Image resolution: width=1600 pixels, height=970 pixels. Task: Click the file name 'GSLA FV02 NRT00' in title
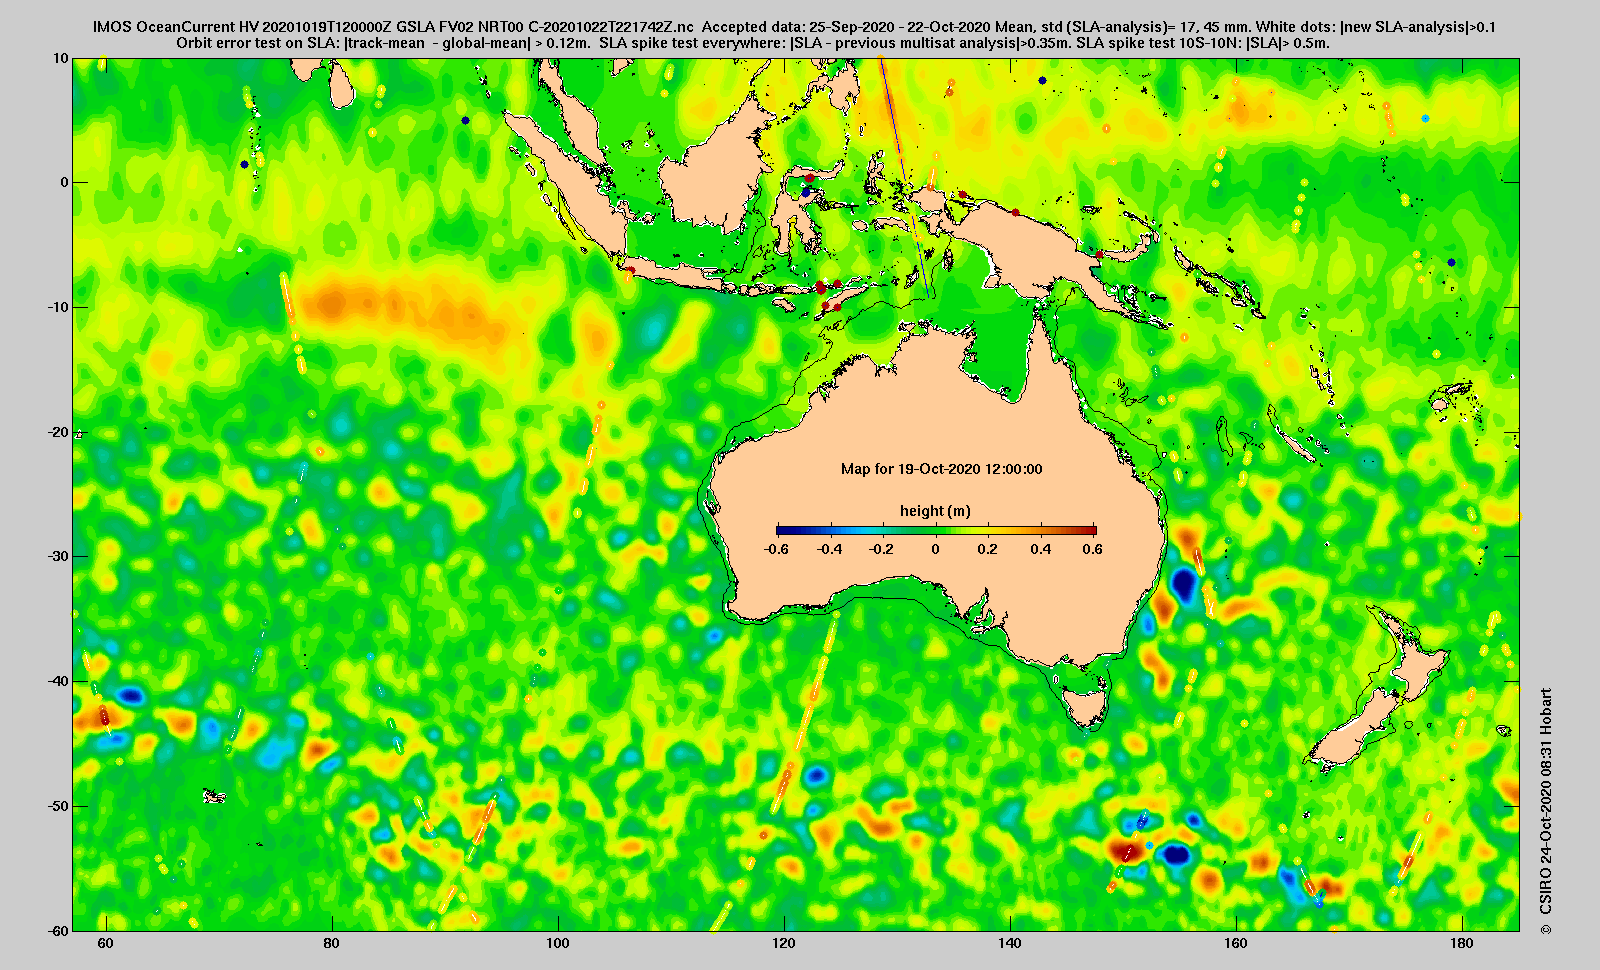click(x=460, y=28)
